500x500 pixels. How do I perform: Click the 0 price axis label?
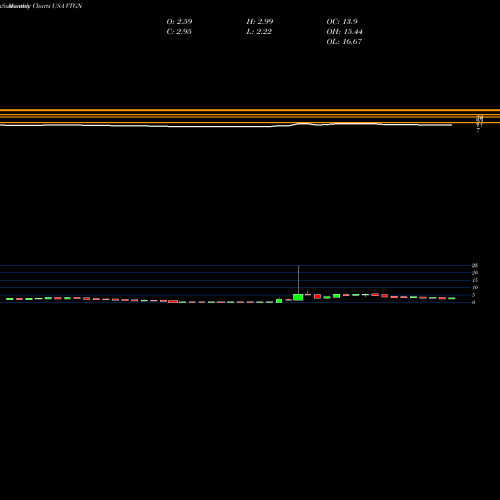473,303
